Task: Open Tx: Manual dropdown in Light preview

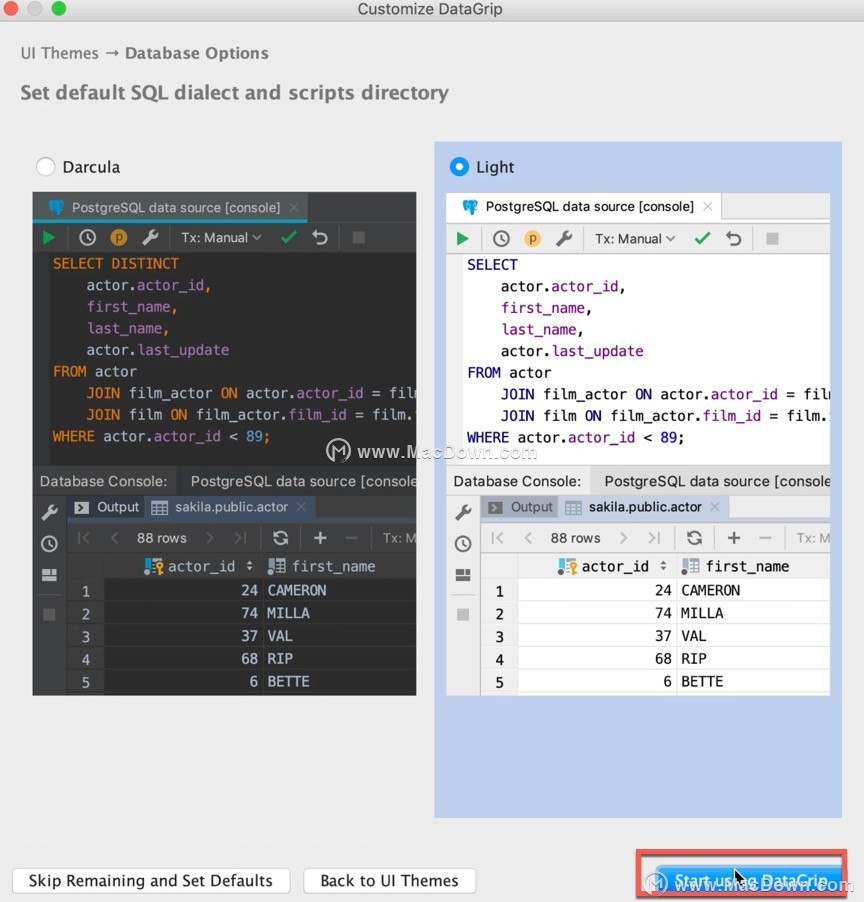Action: pyautogui.click(x=634, y=239)
